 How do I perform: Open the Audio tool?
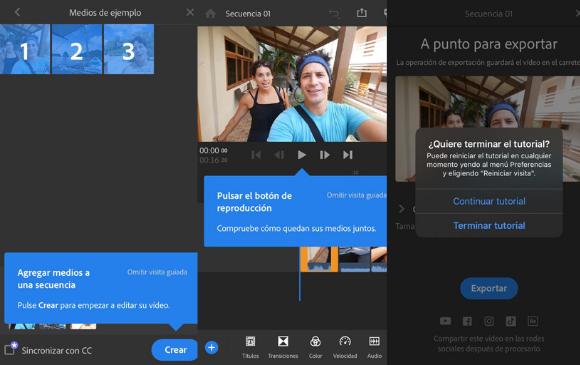[x=374, y=347]
